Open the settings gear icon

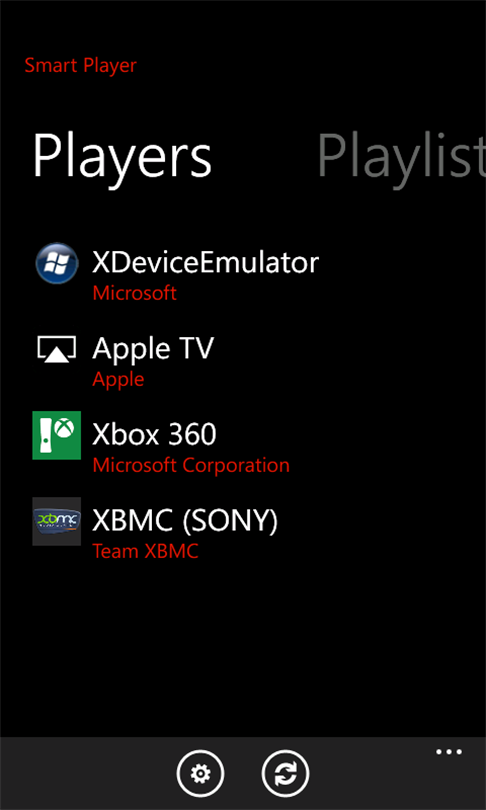pyautogui.click(x=200, y=774)
